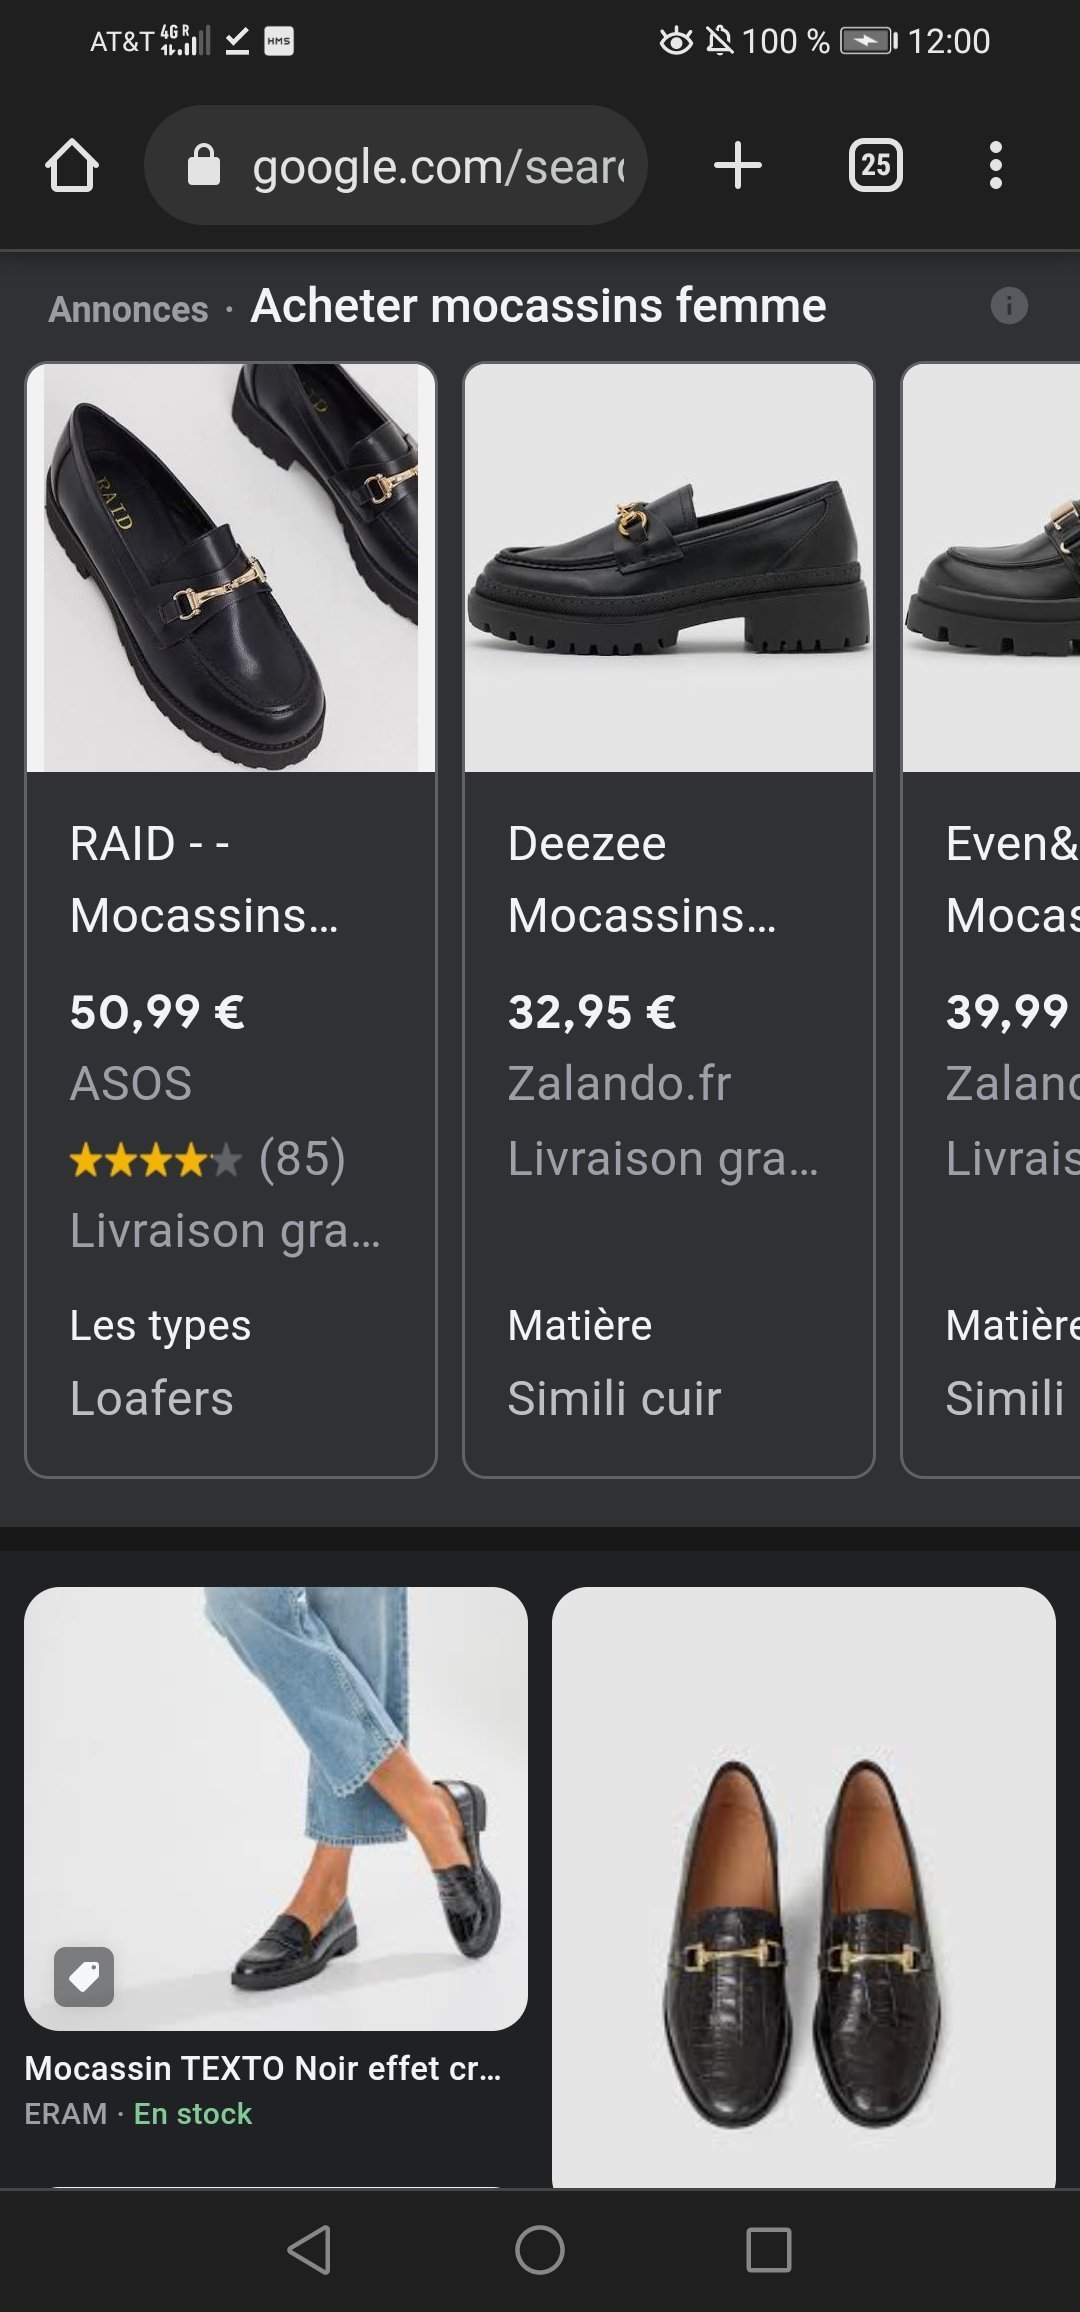1080x2312 pixels.
Task: Open the recent apps square button
Action: [768, 2250]
